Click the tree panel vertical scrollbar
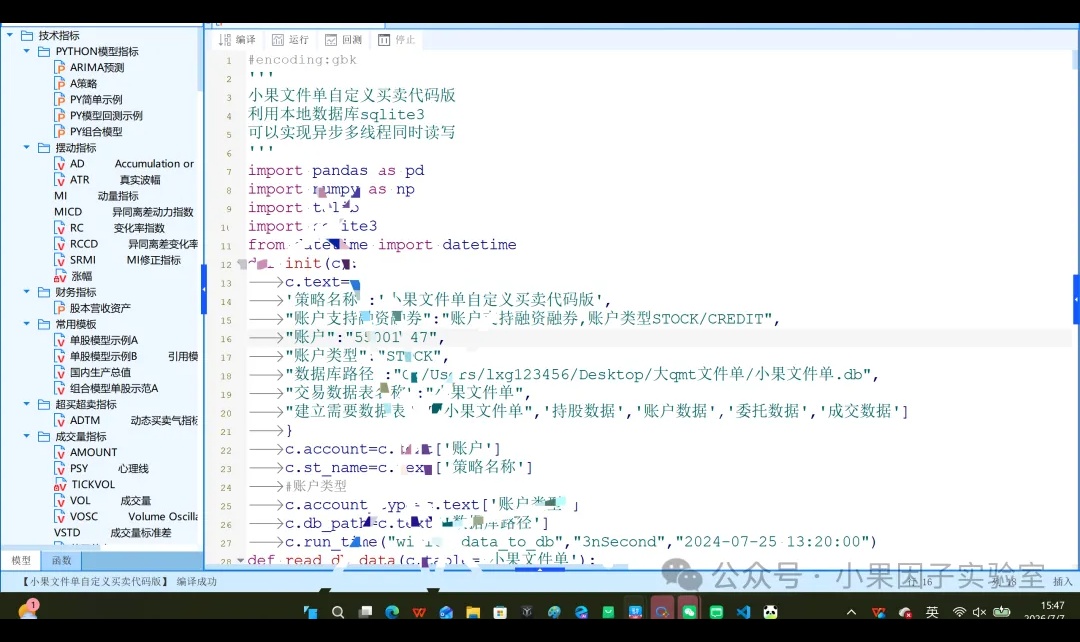This screenshot has height=642, width=1080. point(200,59)
